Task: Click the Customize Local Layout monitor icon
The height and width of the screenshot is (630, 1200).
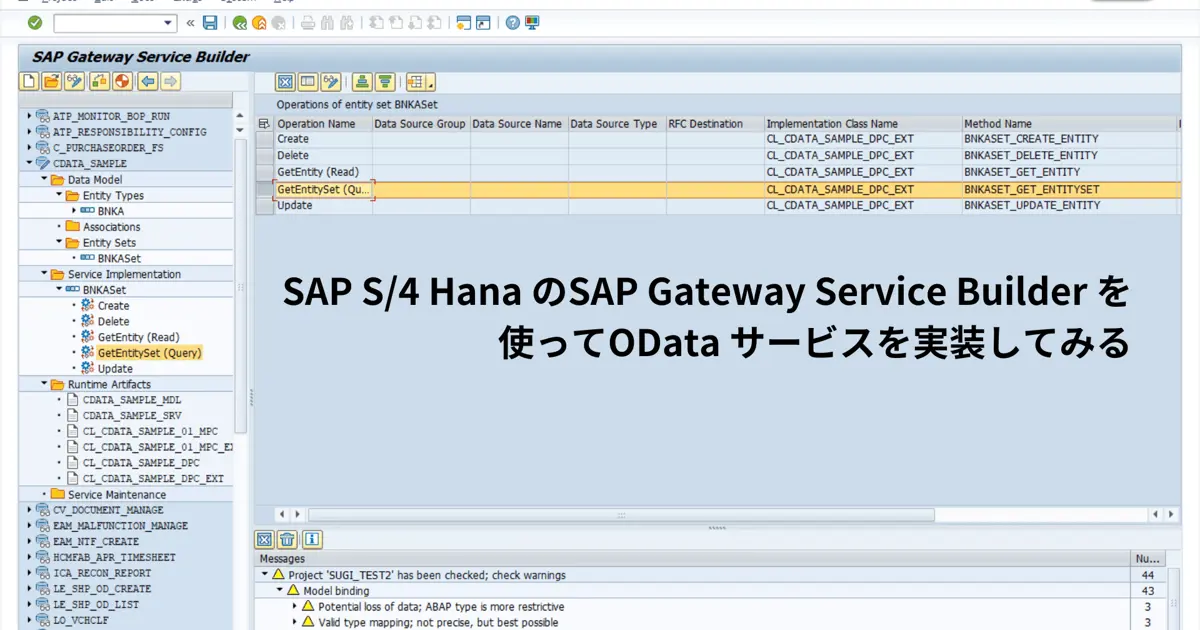Action: tap(532, 22)
